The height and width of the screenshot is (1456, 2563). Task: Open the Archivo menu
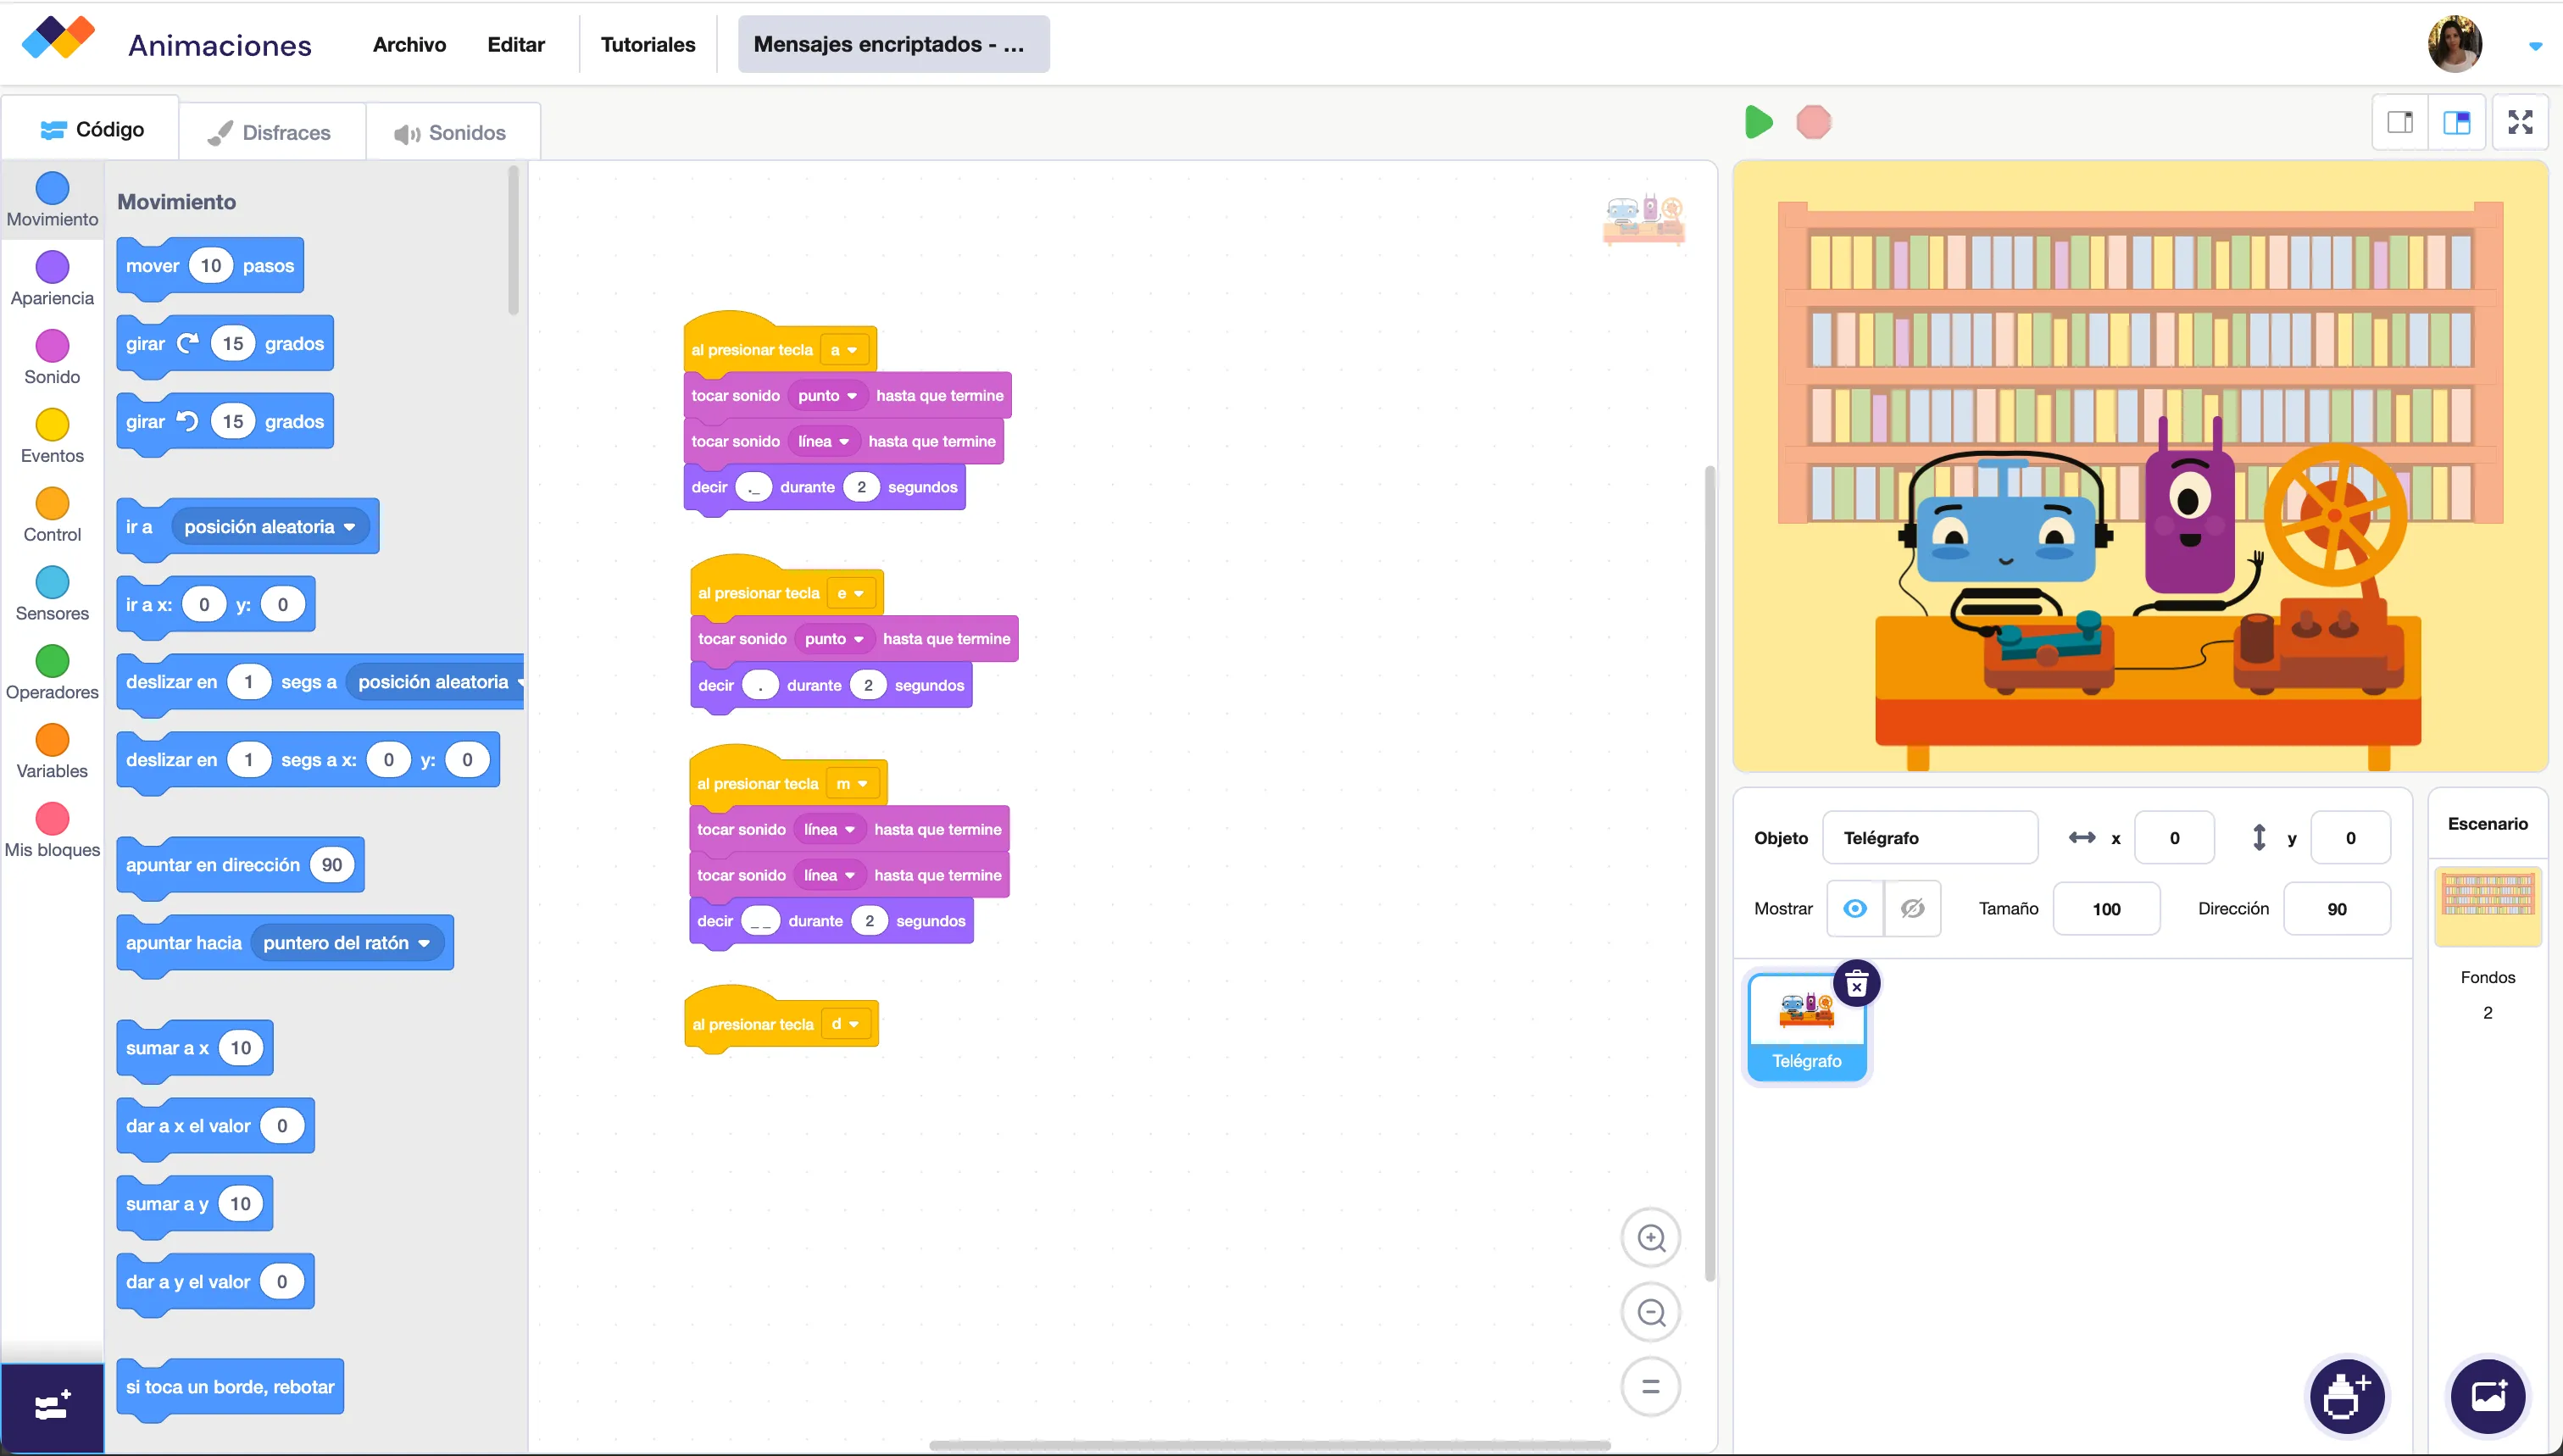pos(409,45)
